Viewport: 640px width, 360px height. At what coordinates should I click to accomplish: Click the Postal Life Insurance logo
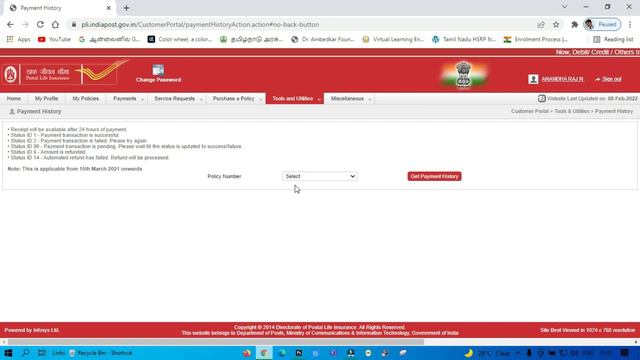[x=65, y=73]
